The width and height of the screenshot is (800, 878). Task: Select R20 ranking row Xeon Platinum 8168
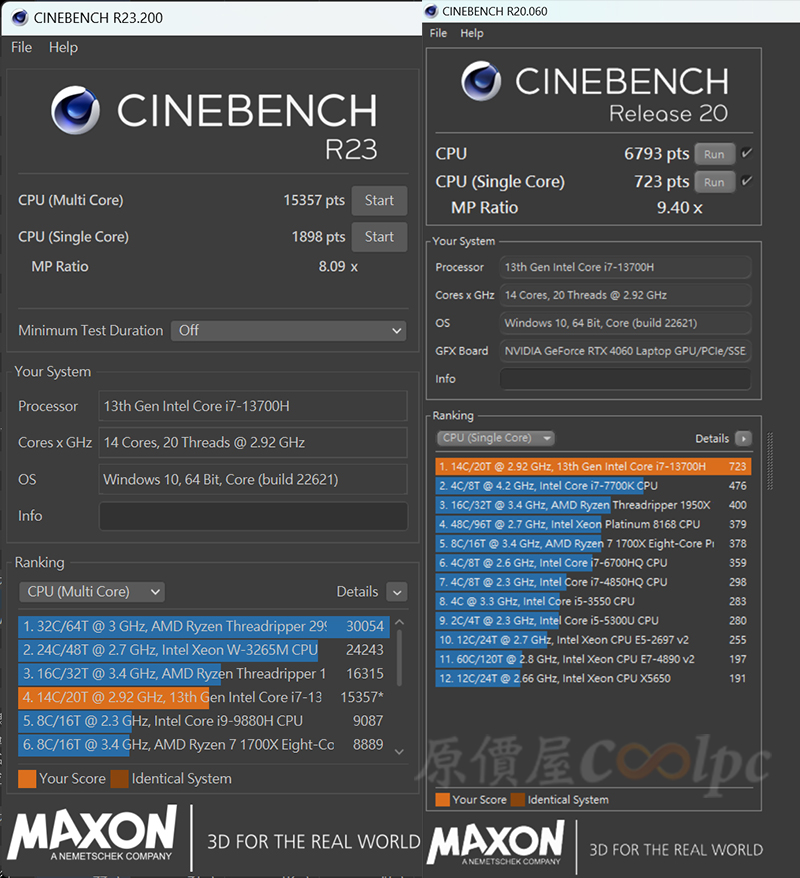(x=593, y=524)
